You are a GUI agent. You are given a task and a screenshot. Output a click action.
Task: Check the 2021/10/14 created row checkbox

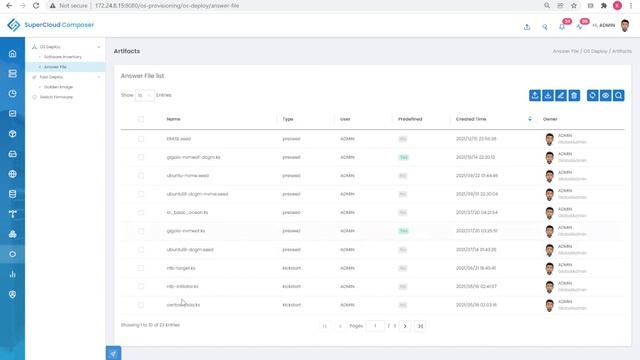coord(141,157)
